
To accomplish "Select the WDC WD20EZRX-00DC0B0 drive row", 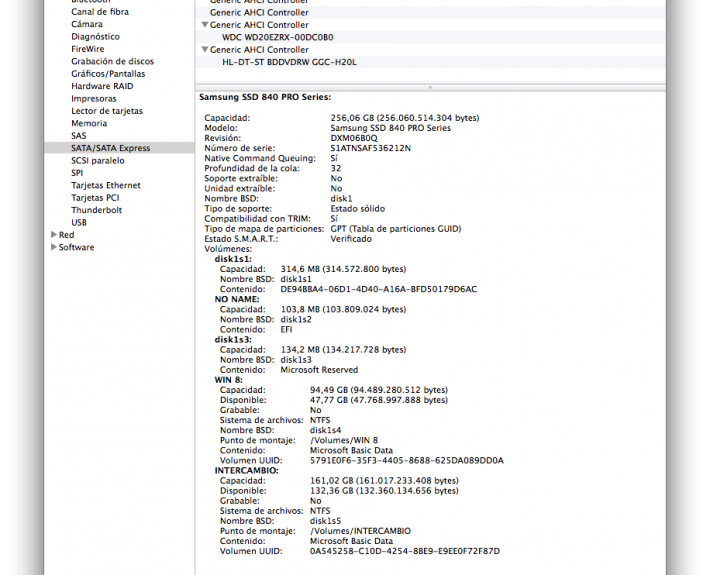I will 430,37.
